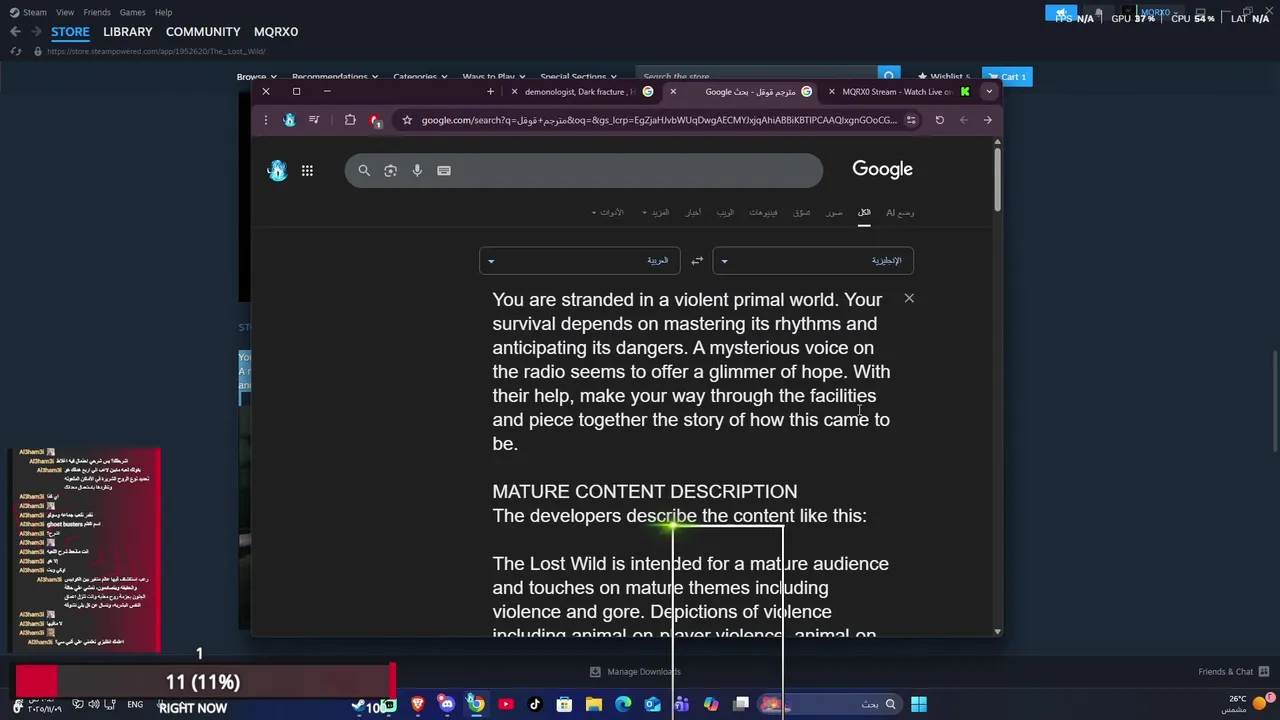Select the وضع AI search tab

900,213
